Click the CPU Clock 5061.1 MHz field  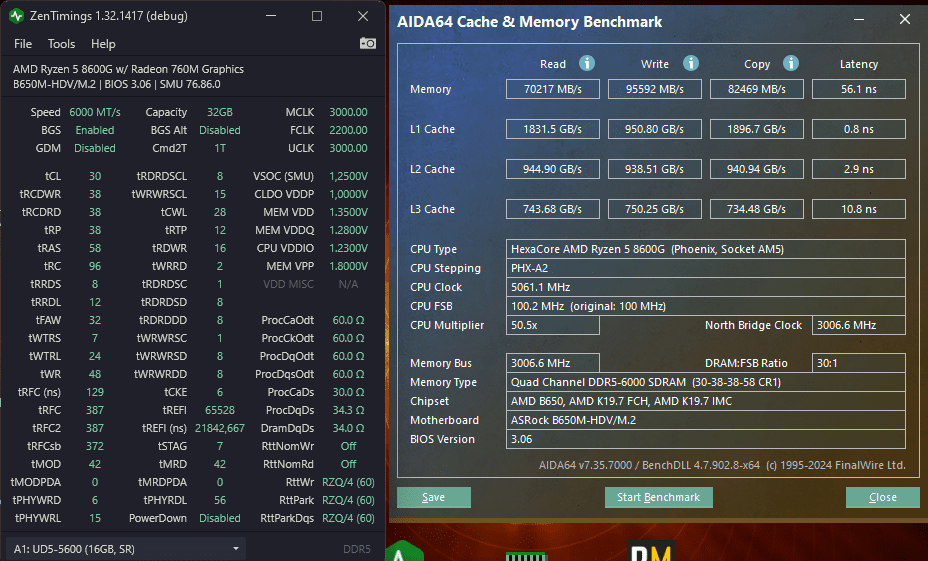tap(705, 287)
